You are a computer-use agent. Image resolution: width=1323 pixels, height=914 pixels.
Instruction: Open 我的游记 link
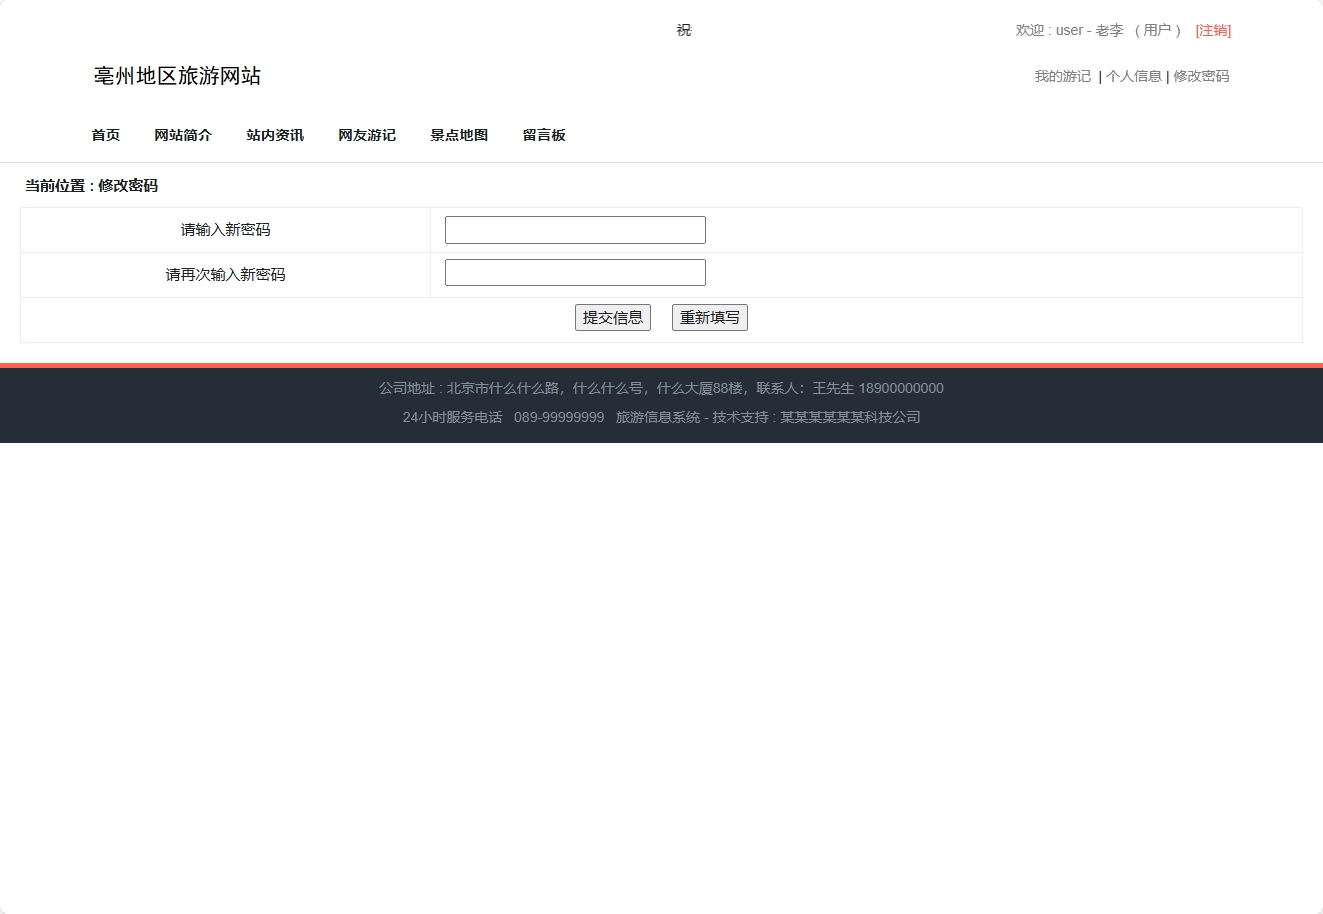coord(1063,76)
